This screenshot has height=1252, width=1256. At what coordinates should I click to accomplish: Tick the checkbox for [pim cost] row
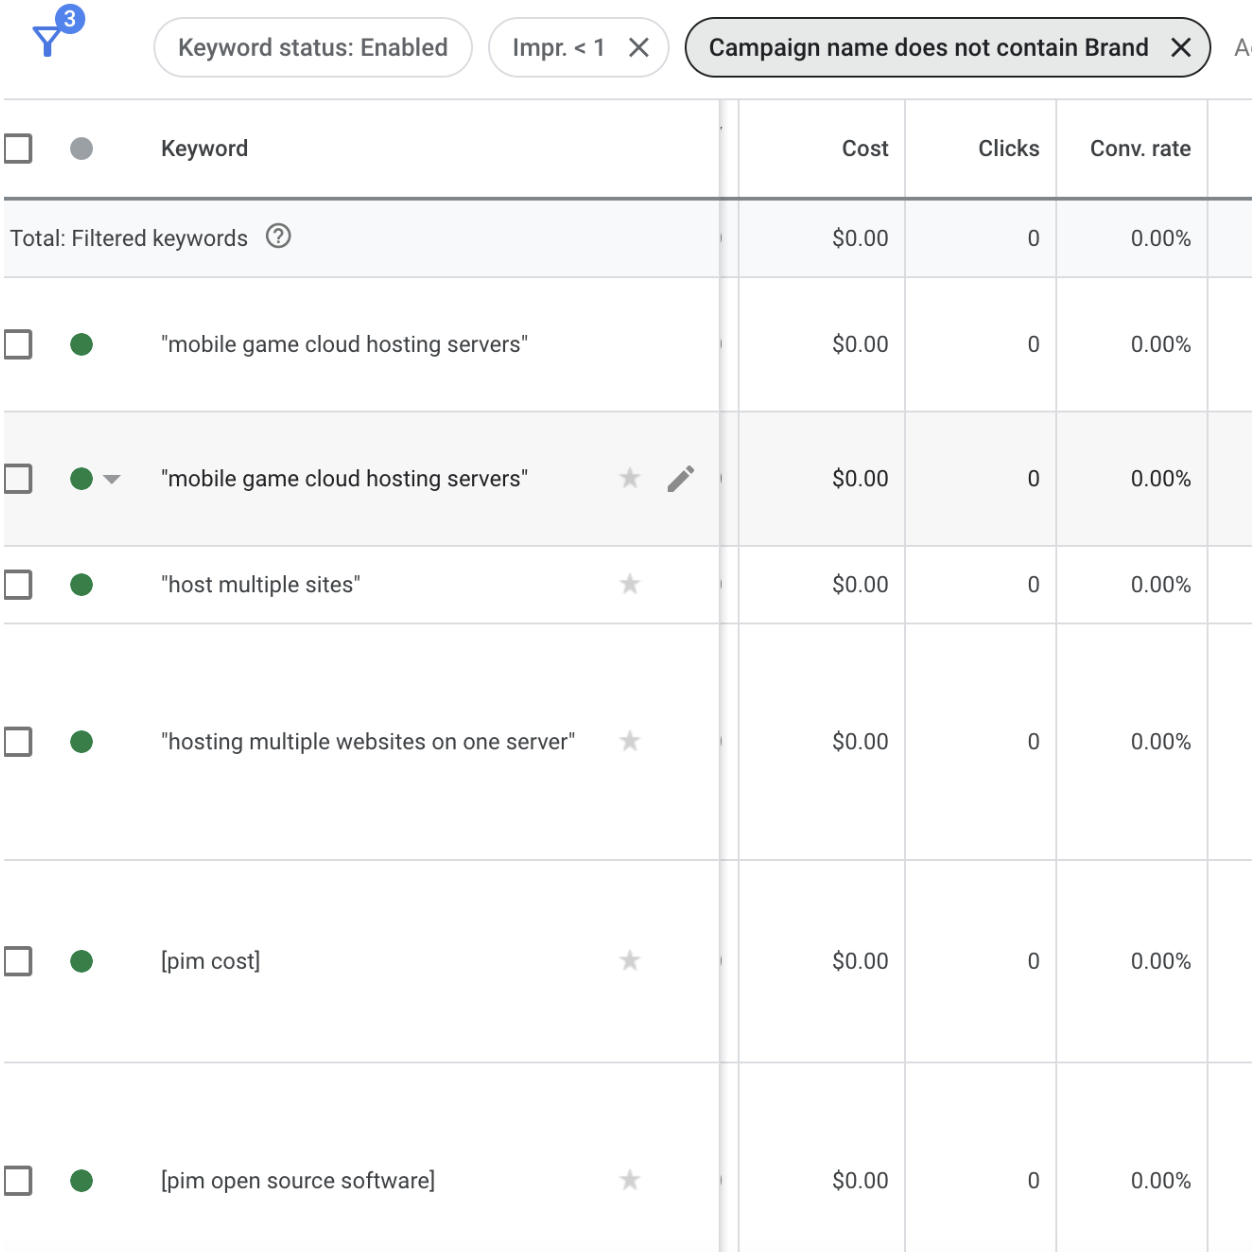tap(18, 961)
